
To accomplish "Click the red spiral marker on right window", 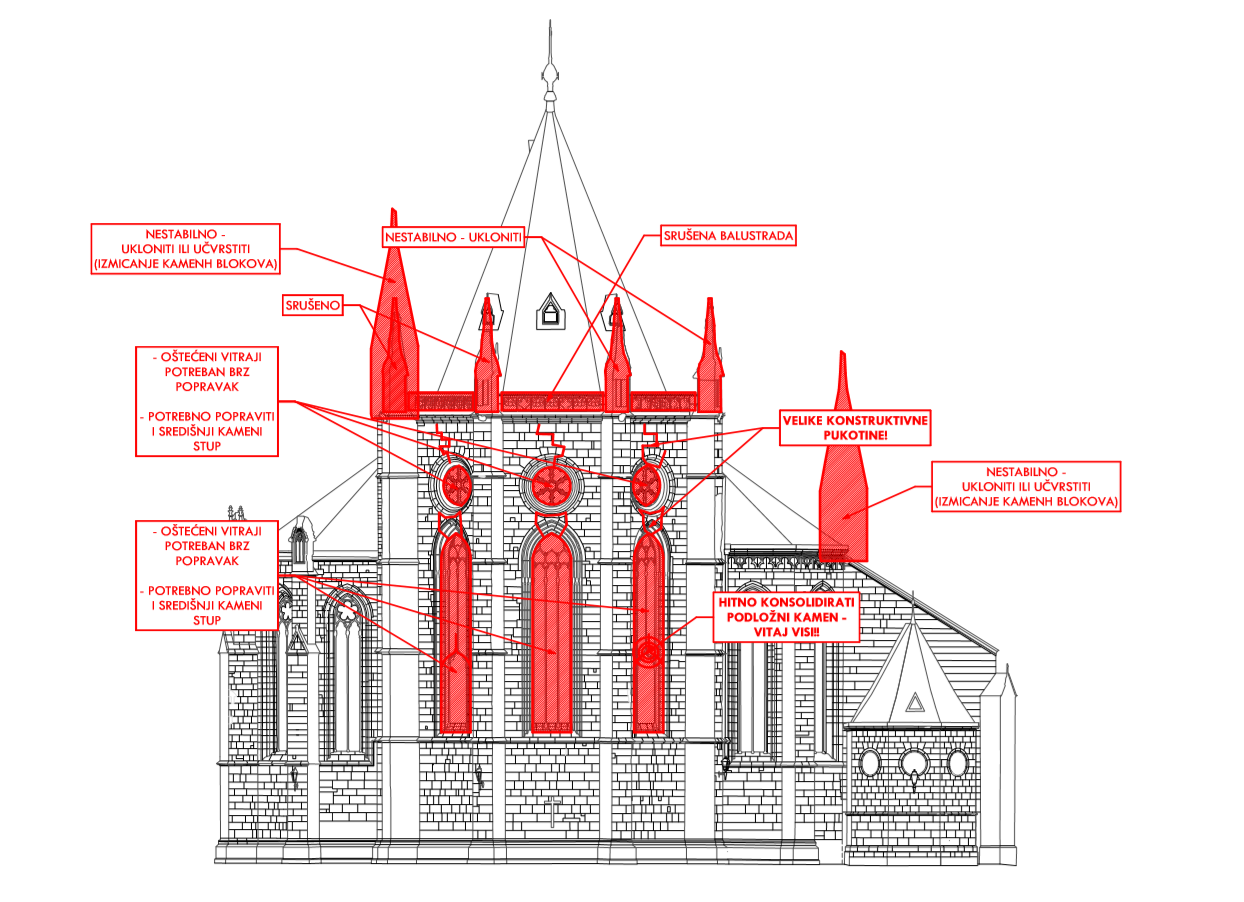I will tap(648, 654).
